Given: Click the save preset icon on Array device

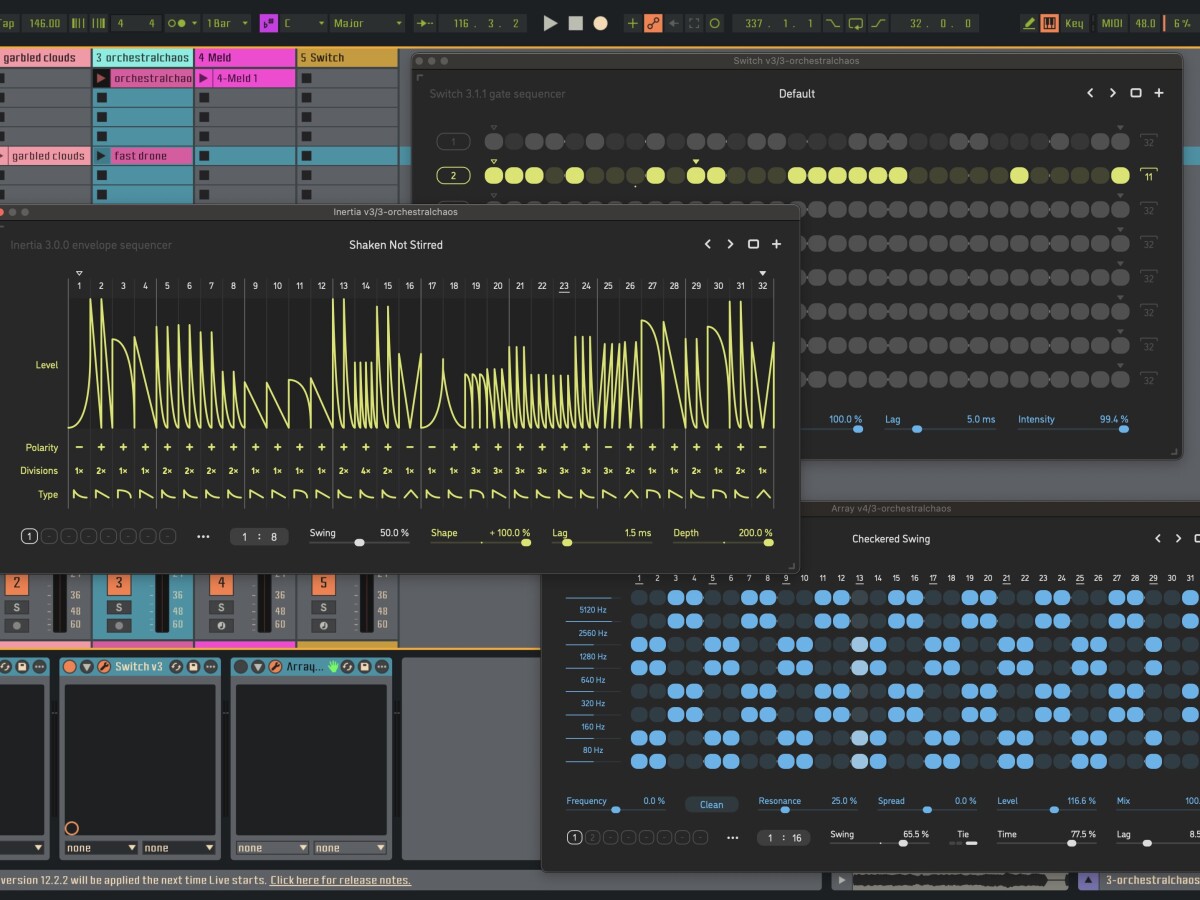Looking at the screenshot, I should click(x=364, y=667).
